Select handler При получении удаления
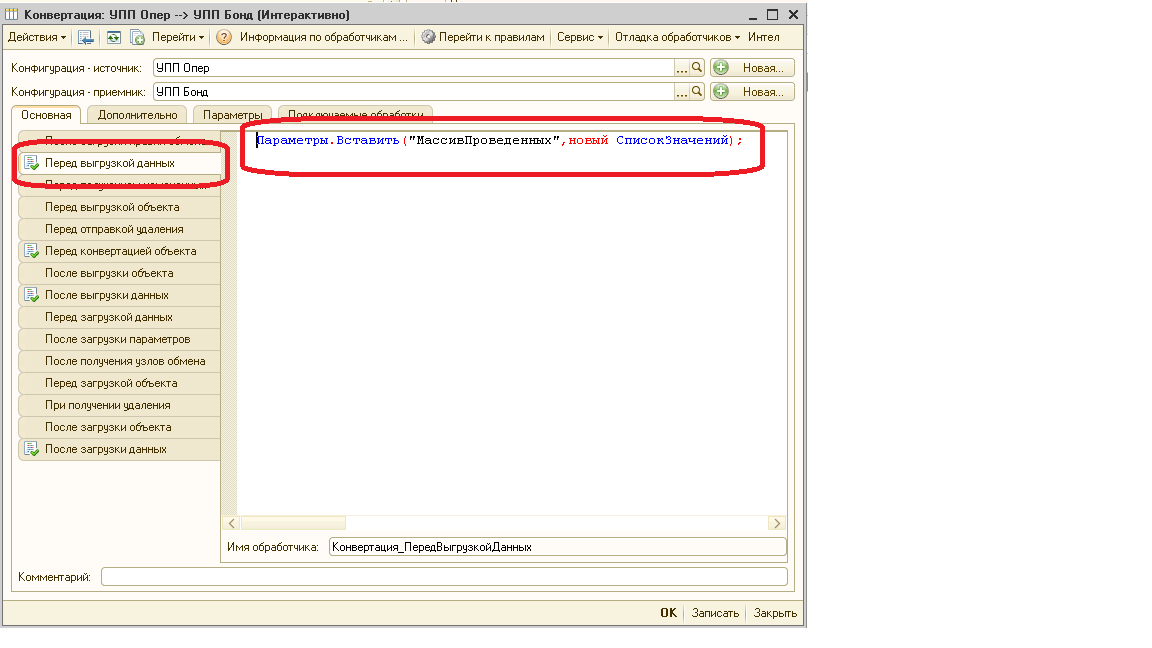The image size is (1152, 648). (120, 406)
